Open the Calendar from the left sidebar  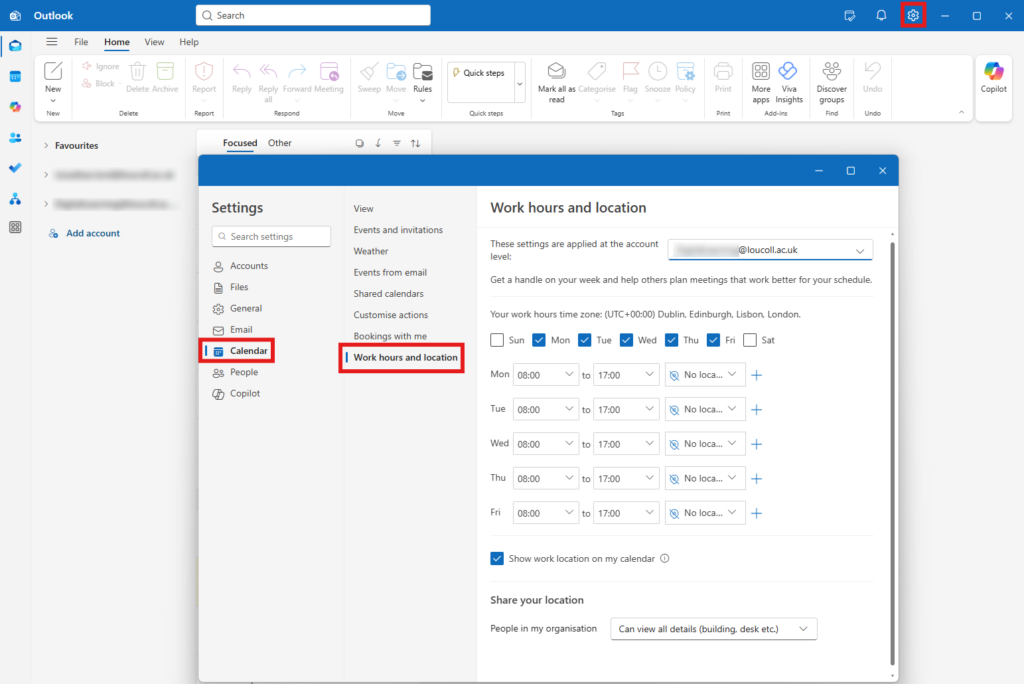tap(15, 76)
